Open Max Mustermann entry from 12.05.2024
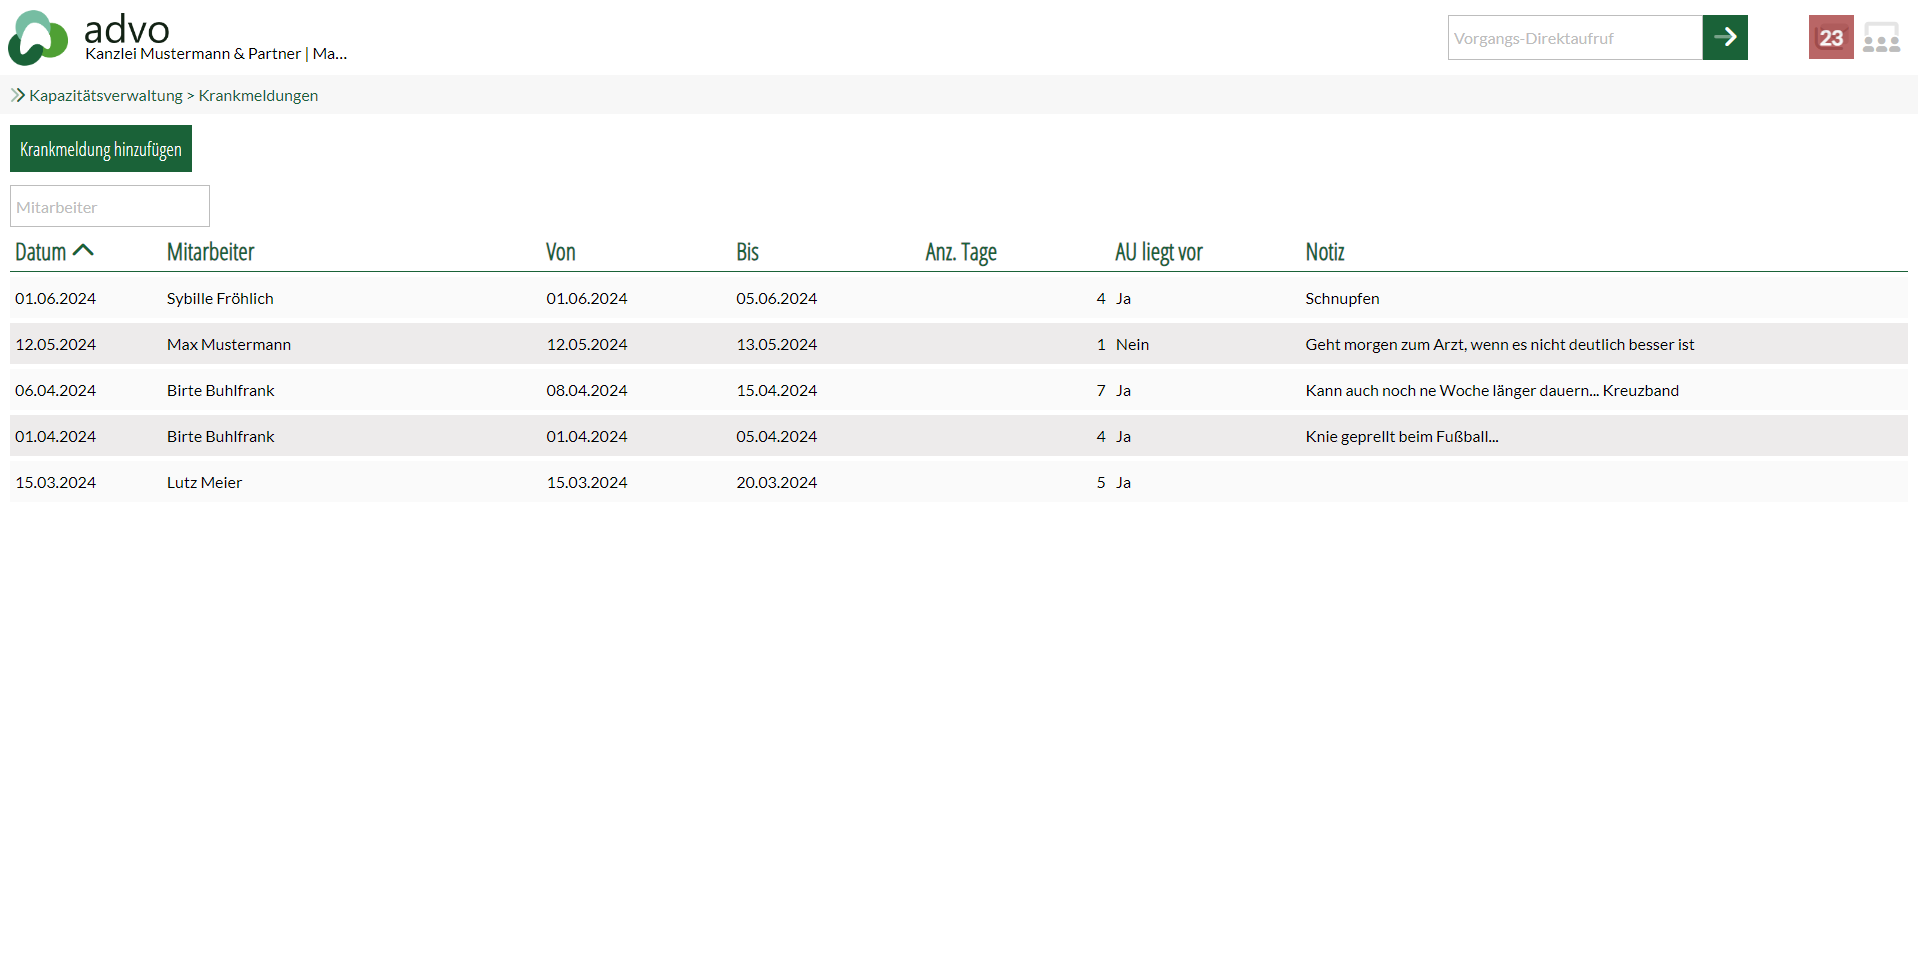The height and width of the screenshot is (958, 1918). pyautogui.click(x=228, y=344)
